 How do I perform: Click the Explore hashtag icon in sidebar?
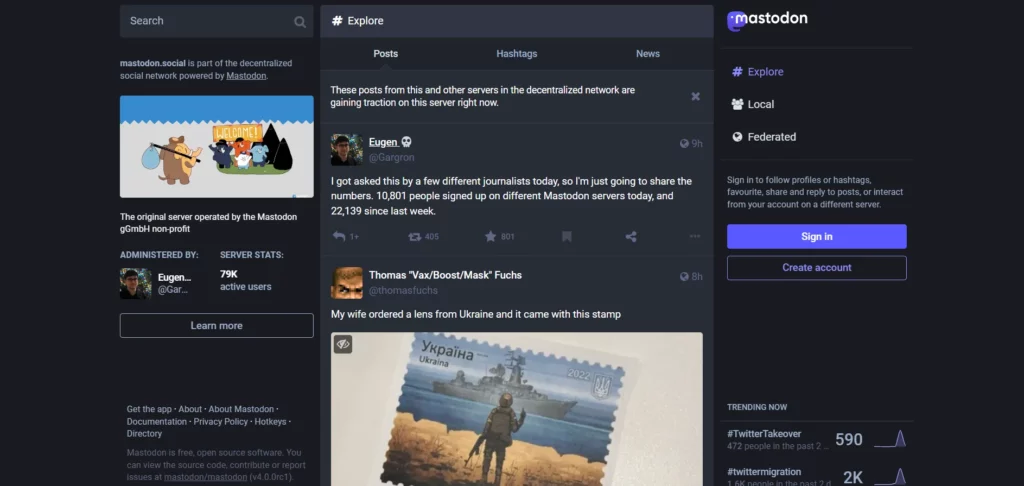coord(737,72)
